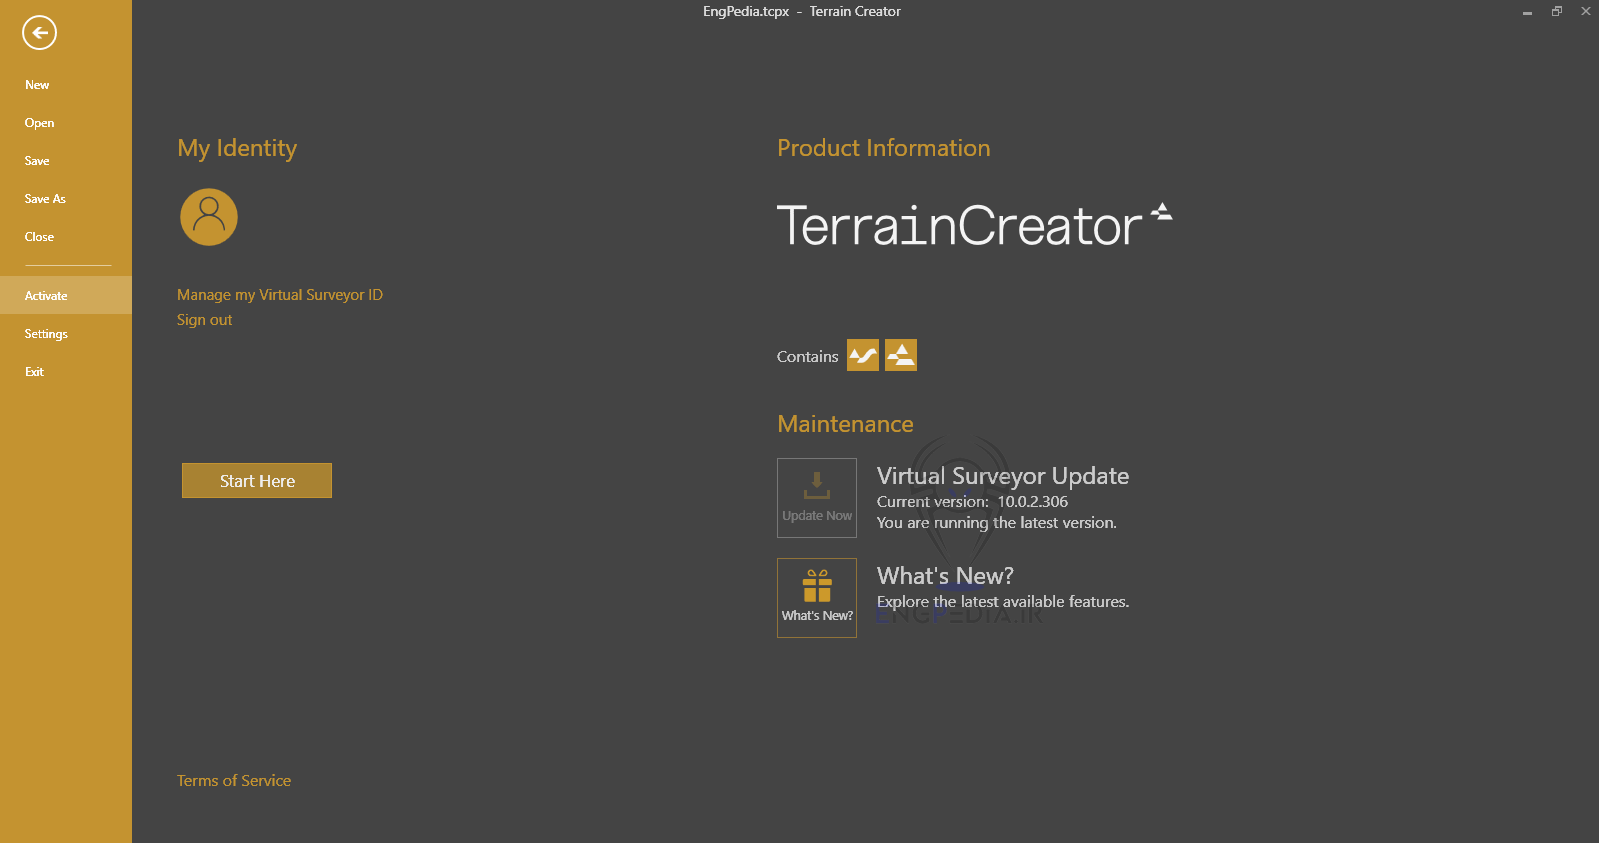This screenshot has height=843, width=1599.
Task: Restore down the Terrain Creator window
Action: click(x=1557, y=12)
